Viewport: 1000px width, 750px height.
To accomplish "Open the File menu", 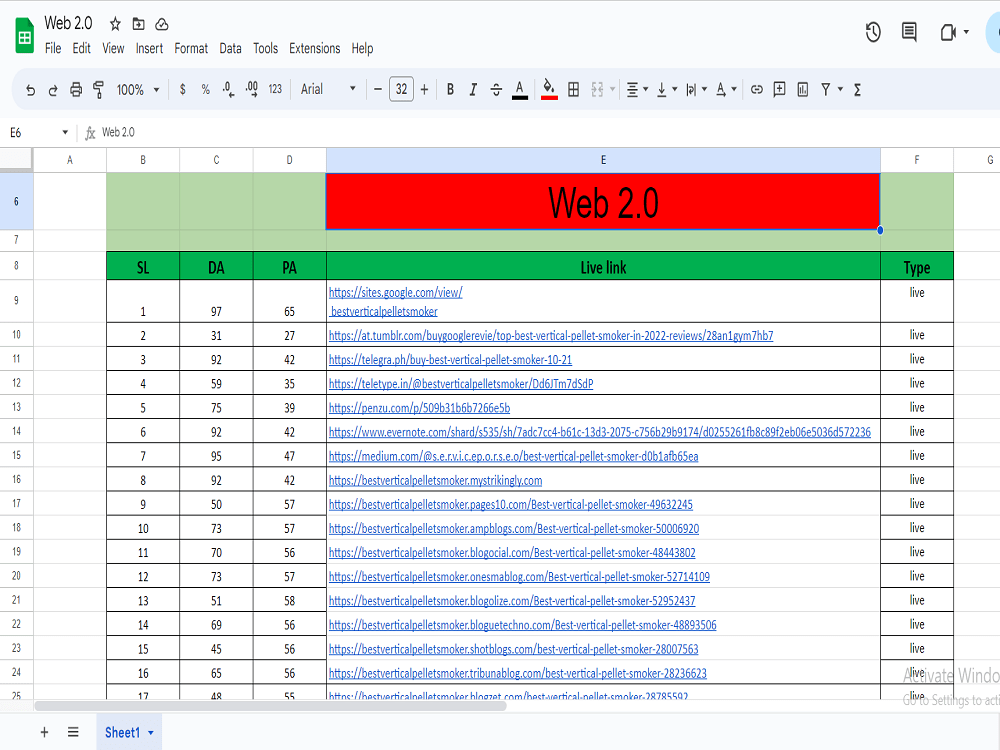I will tap(53, 48).
